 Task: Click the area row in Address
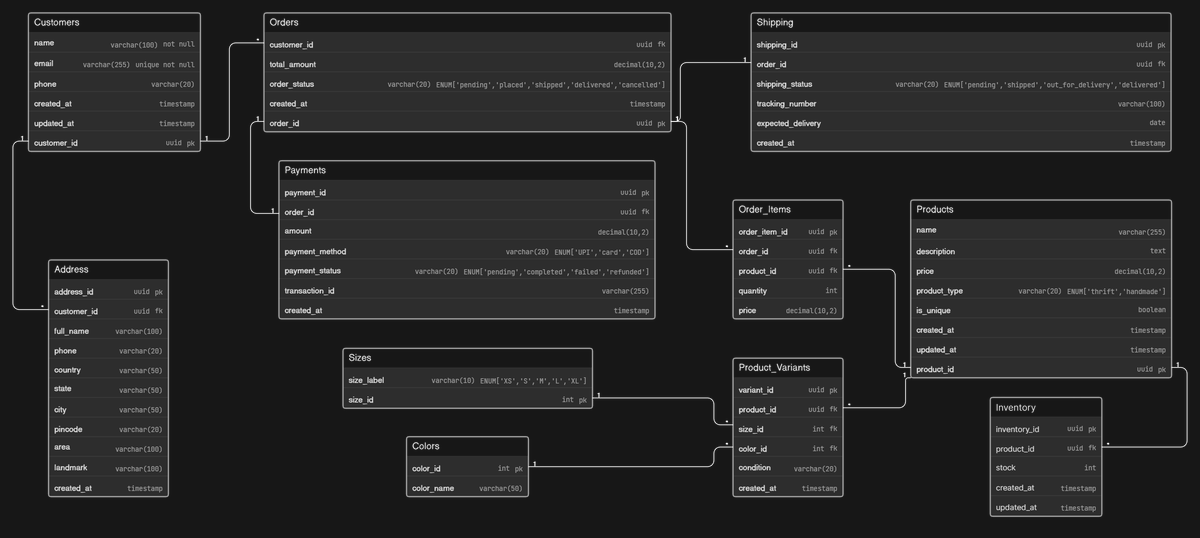109,448
